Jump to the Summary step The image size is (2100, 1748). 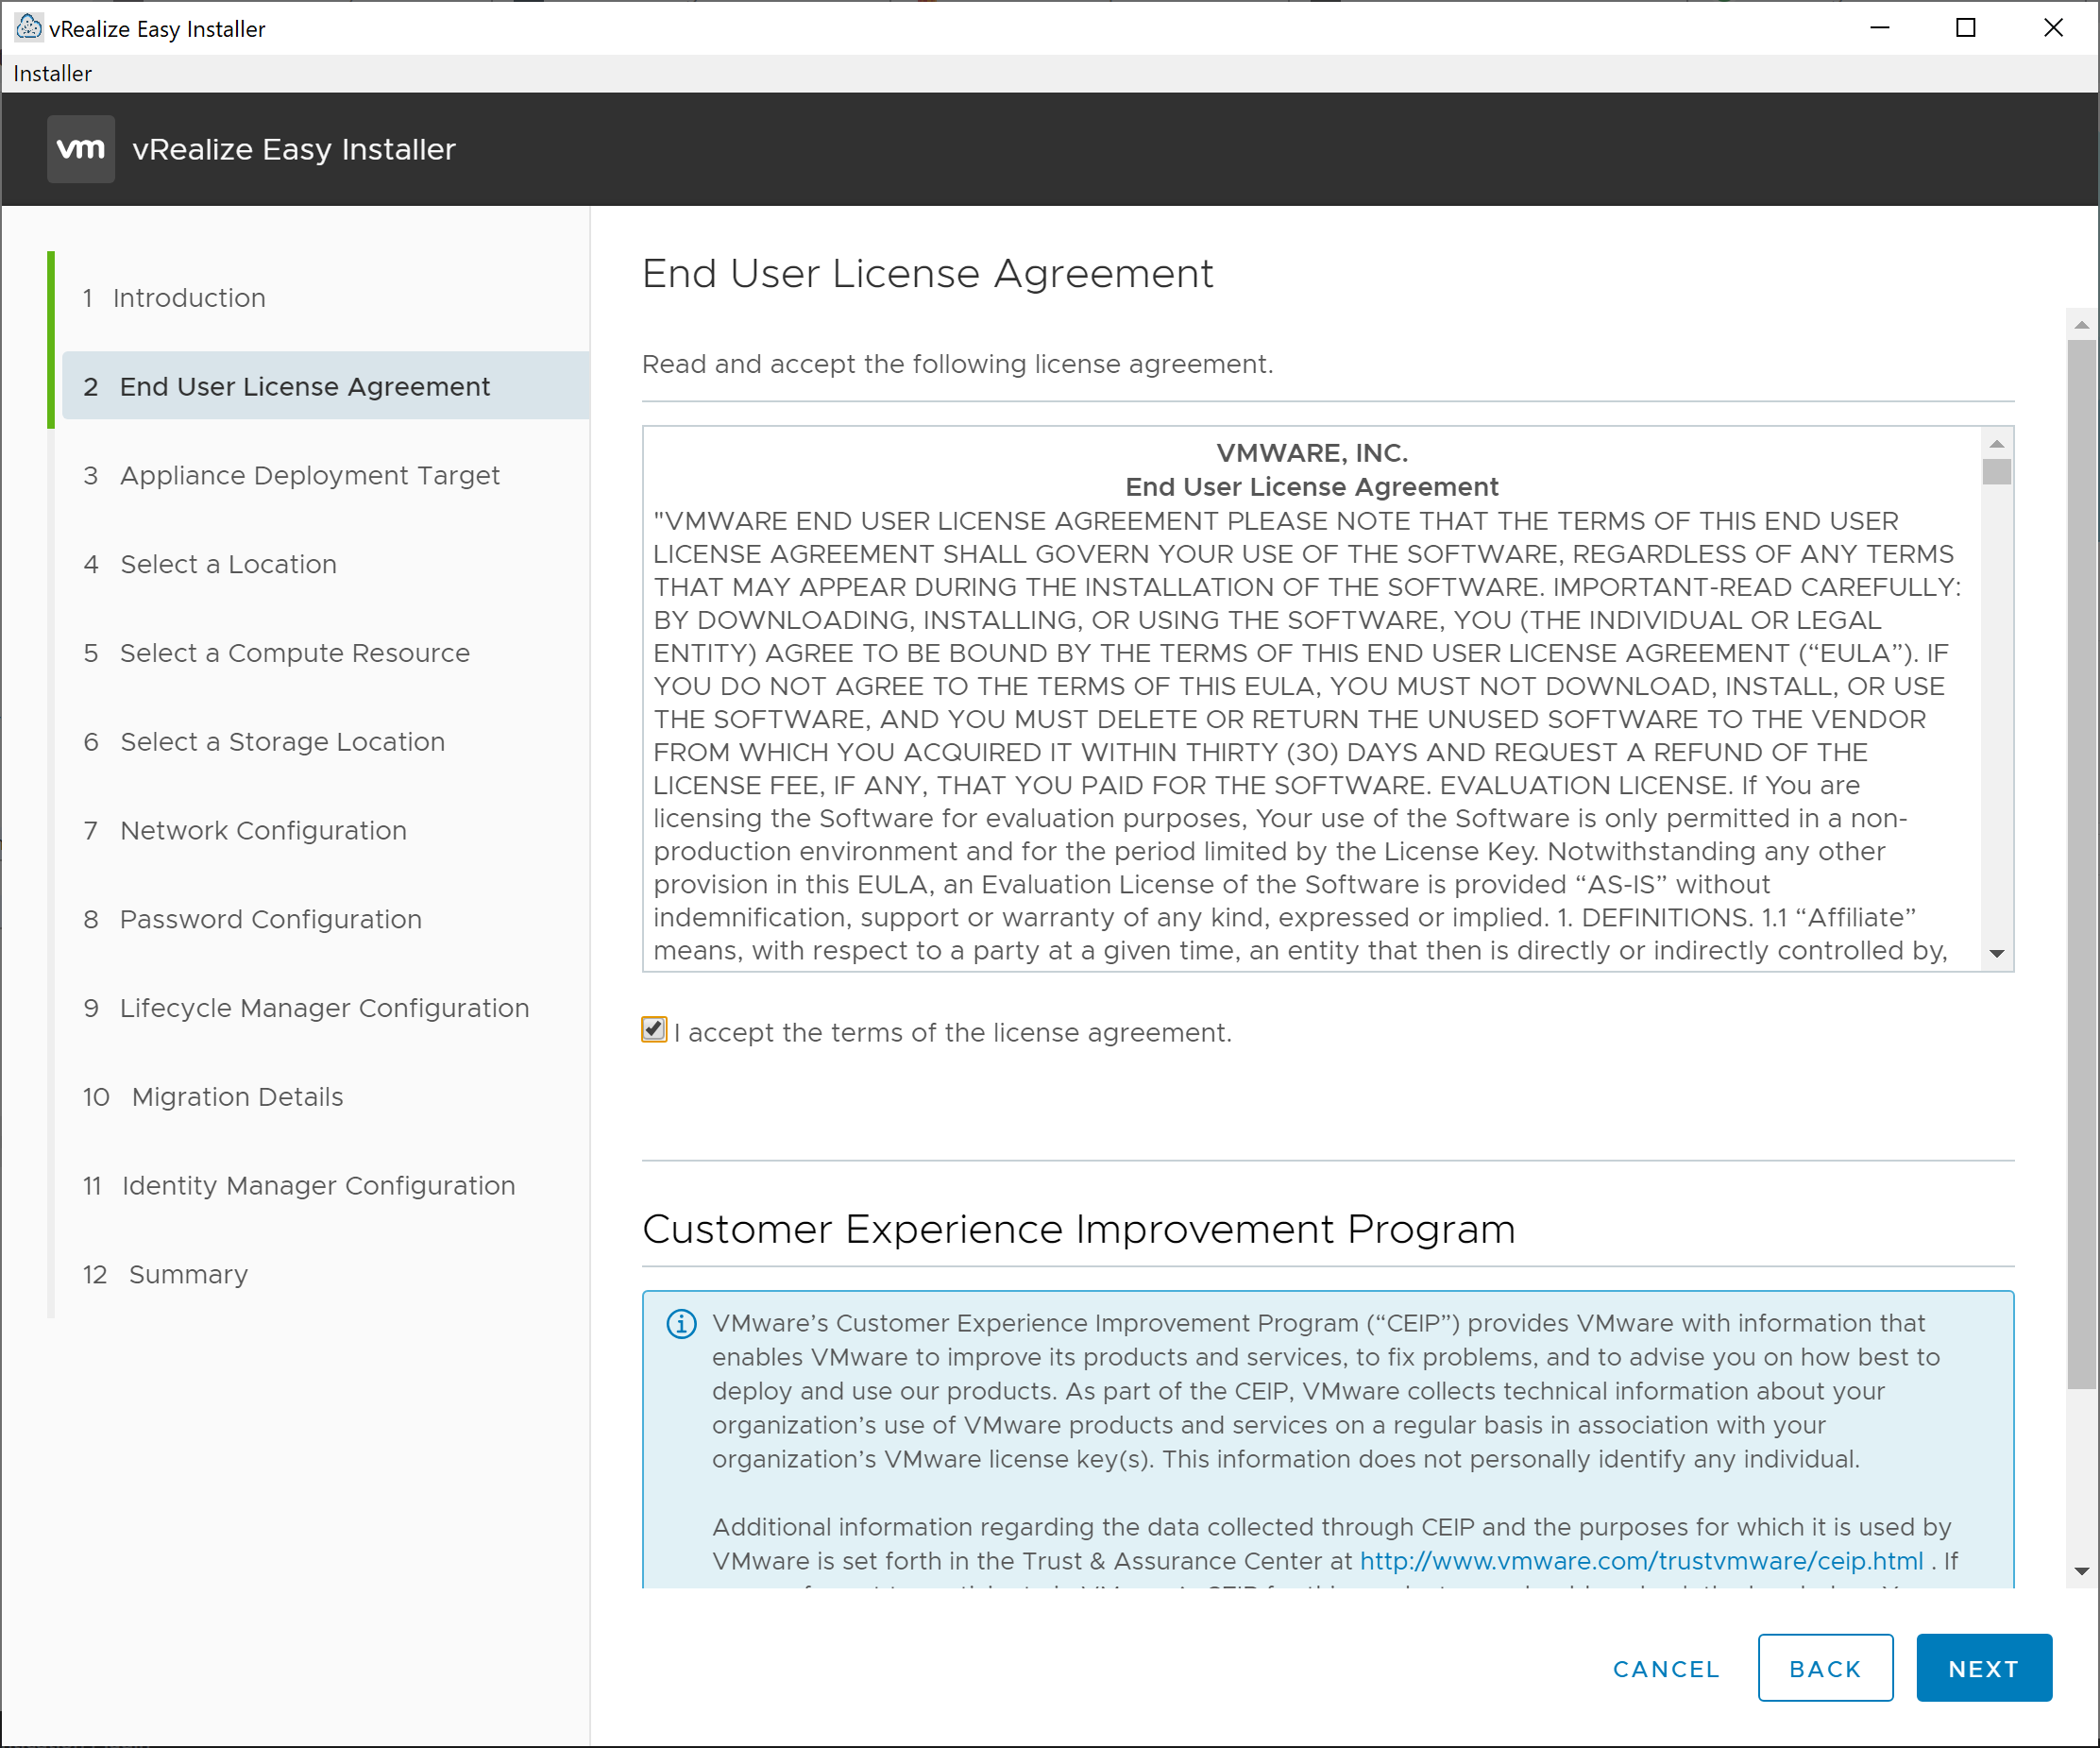click(188, 1274)
